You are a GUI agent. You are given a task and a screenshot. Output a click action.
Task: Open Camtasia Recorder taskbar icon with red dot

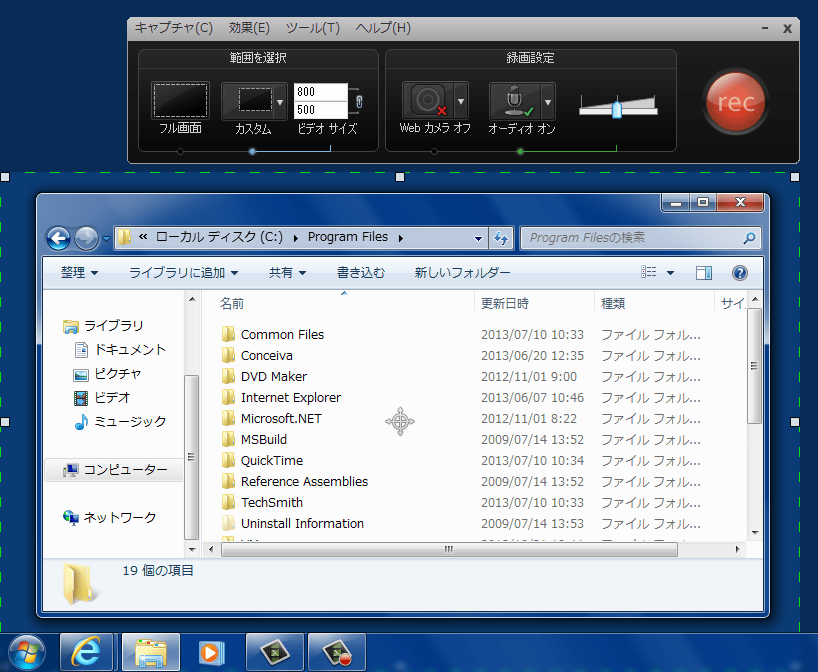tap(337, 652)
